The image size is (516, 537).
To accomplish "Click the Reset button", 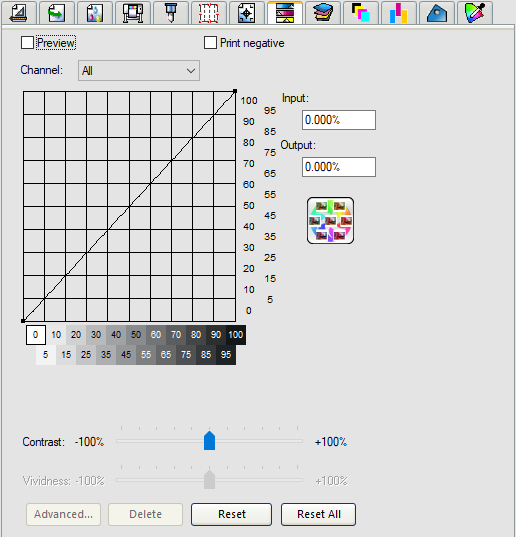I will tap(231, 514).
